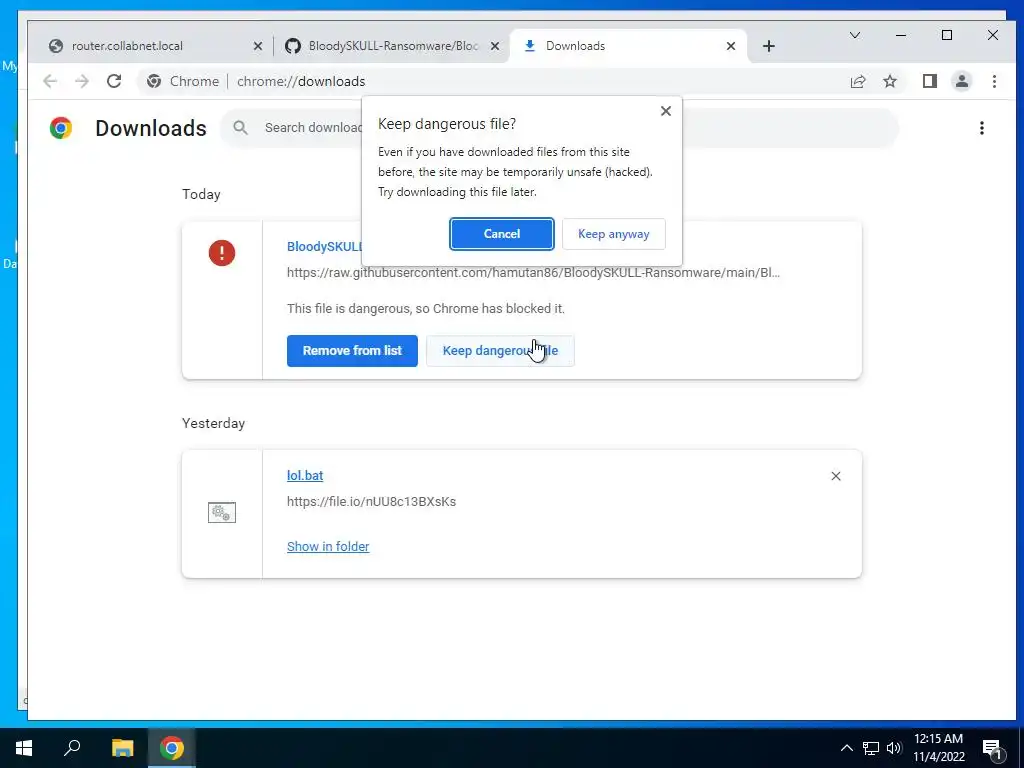1024x768 pixels.
Task: Click Cancel in the dangerous file dialog
Action: pyautogui.click(x=502, y=234)
